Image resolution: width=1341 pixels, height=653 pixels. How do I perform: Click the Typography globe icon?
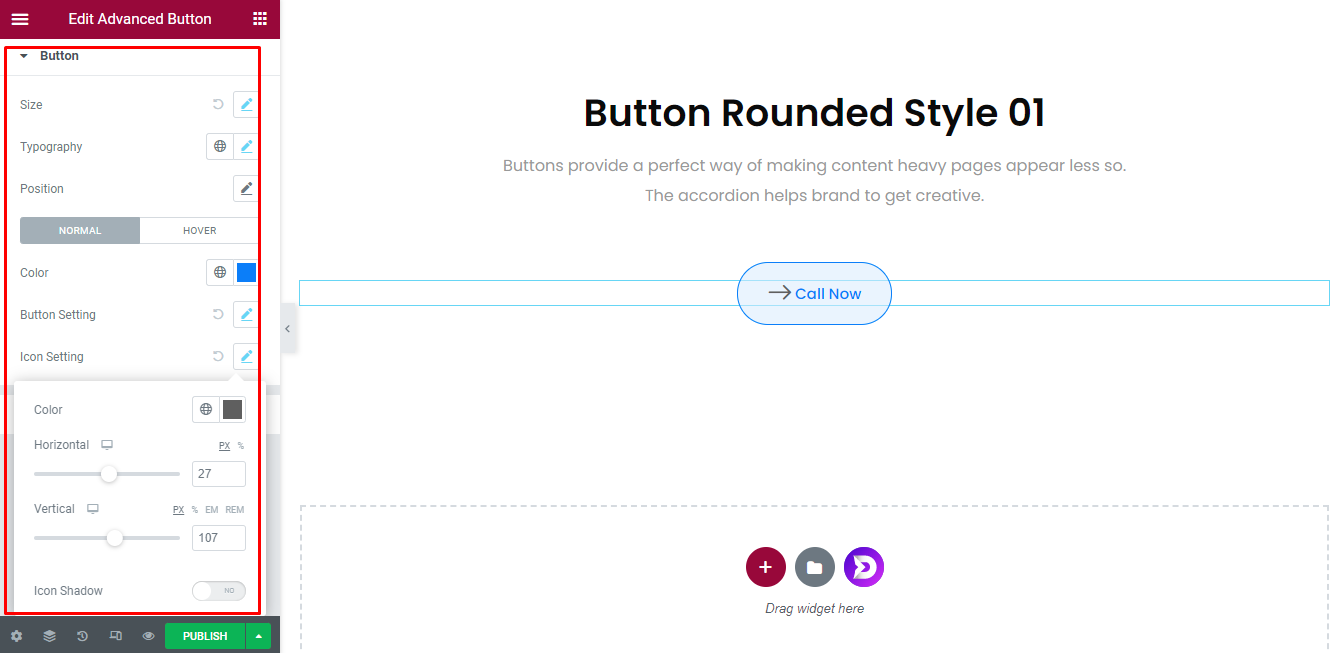coord(220,146)
